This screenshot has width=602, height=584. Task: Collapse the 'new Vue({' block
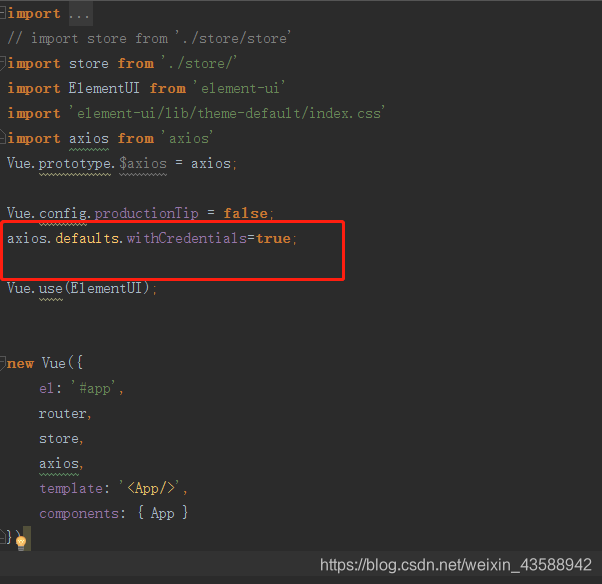coord(3,363)
